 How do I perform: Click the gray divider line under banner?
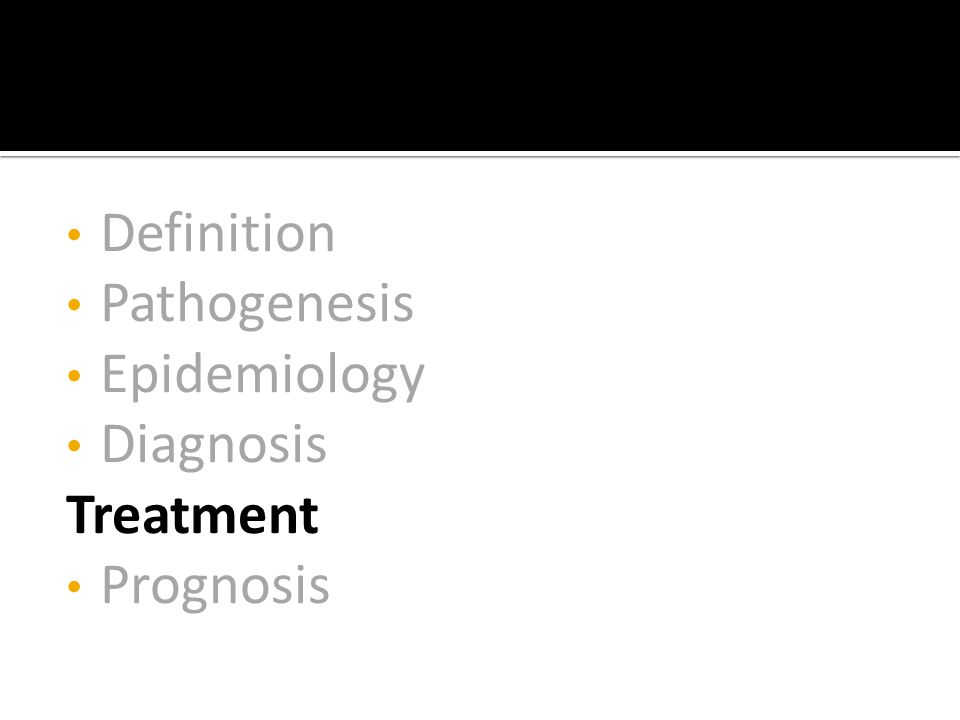coord(480,156)
